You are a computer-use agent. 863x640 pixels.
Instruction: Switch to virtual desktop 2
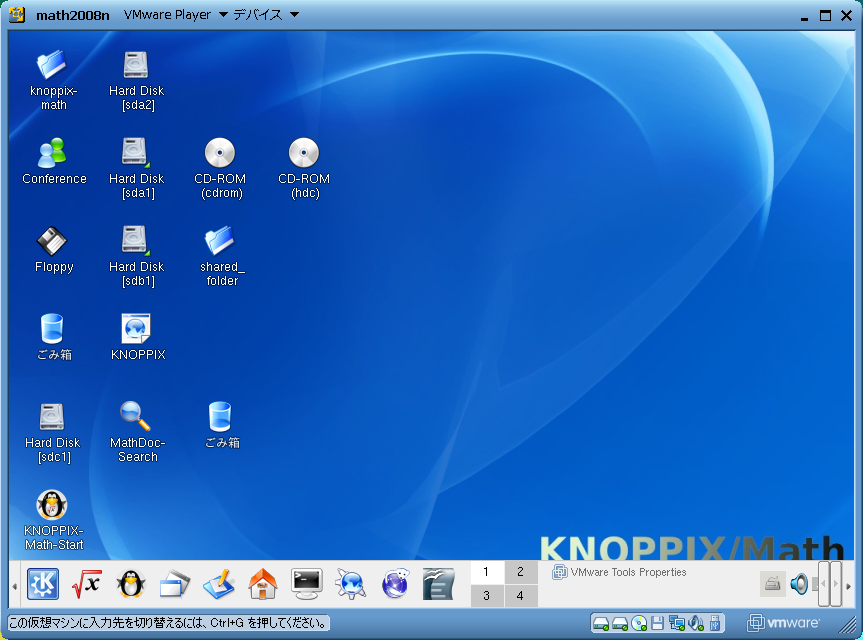pyautogui.click(x=521, y=572)
